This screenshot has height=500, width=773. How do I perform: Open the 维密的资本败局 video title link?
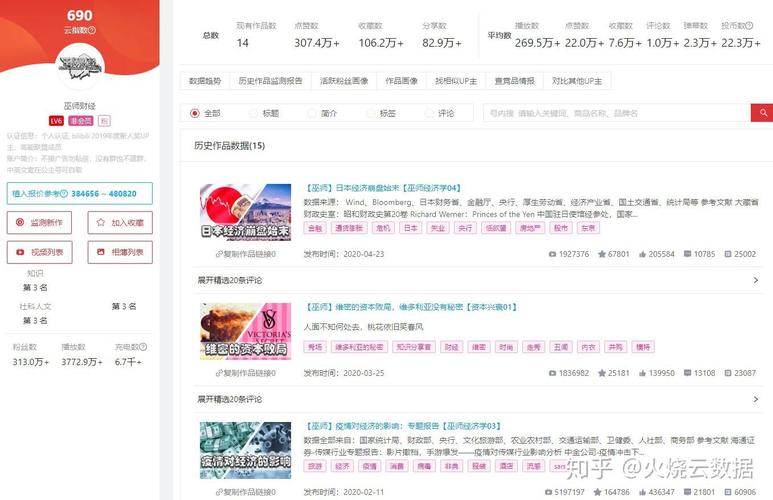point(411,307)
